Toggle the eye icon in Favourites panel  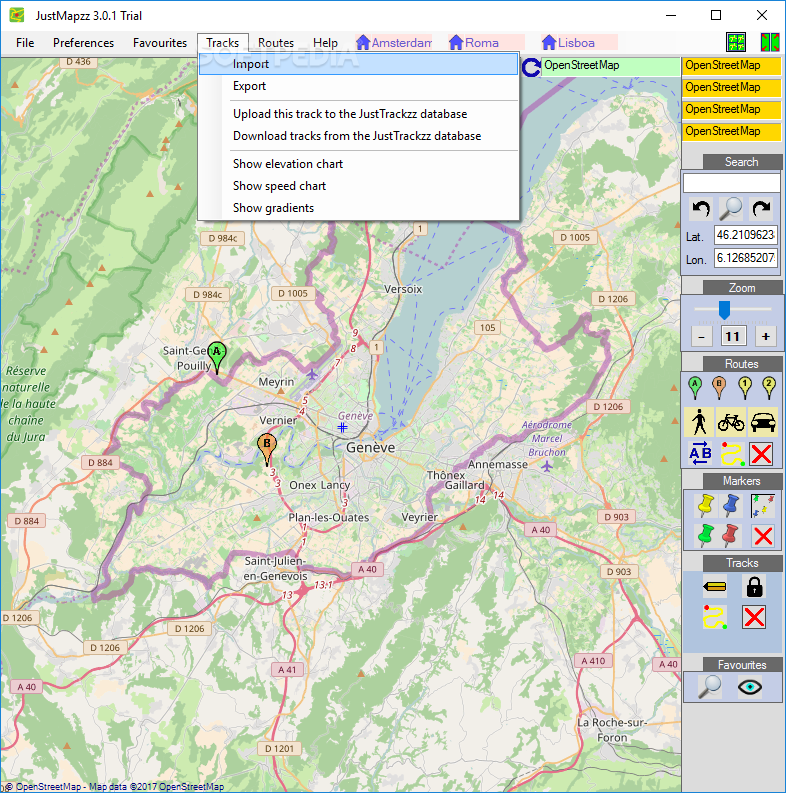point(750,687)
